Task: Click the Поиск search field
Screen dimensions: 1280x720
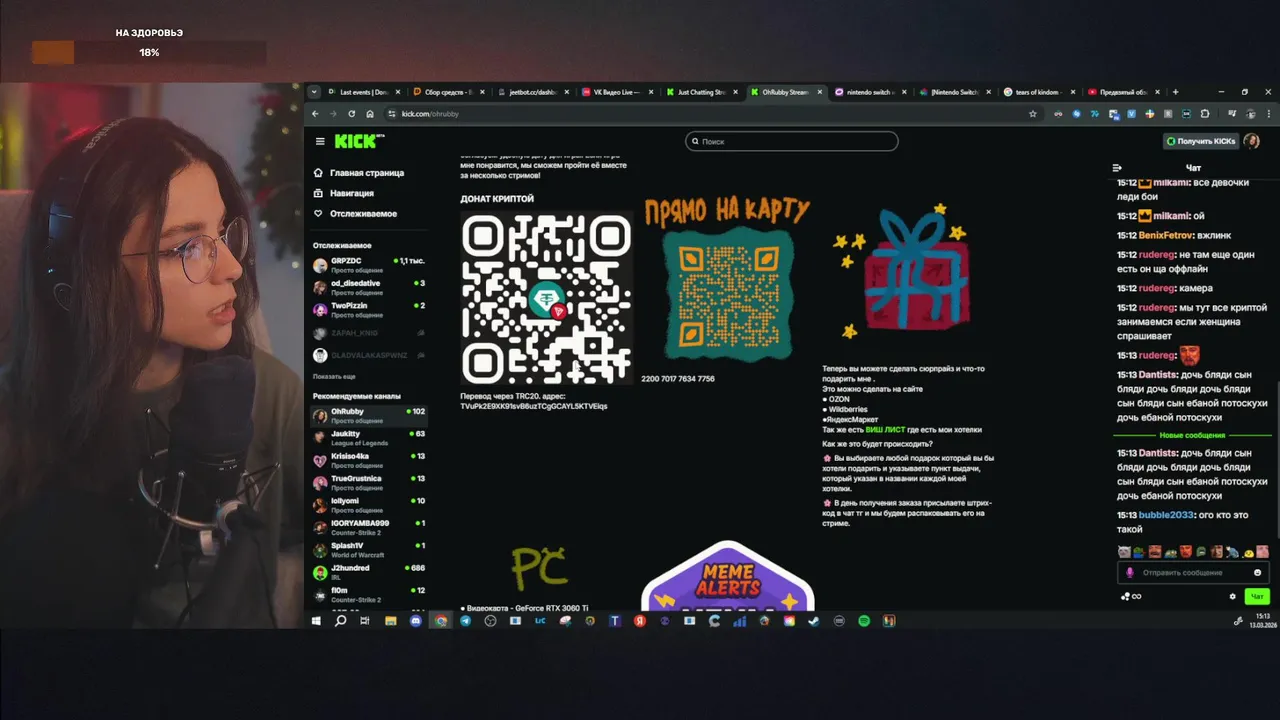Action: pyautogui.click(x=791, y=141)
